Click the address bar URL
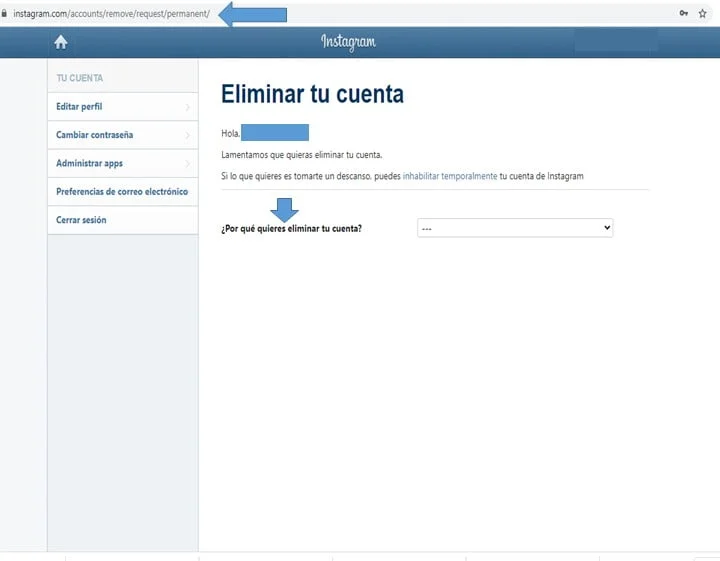Viewport: 720px width, 561px height. coord(112,14)
